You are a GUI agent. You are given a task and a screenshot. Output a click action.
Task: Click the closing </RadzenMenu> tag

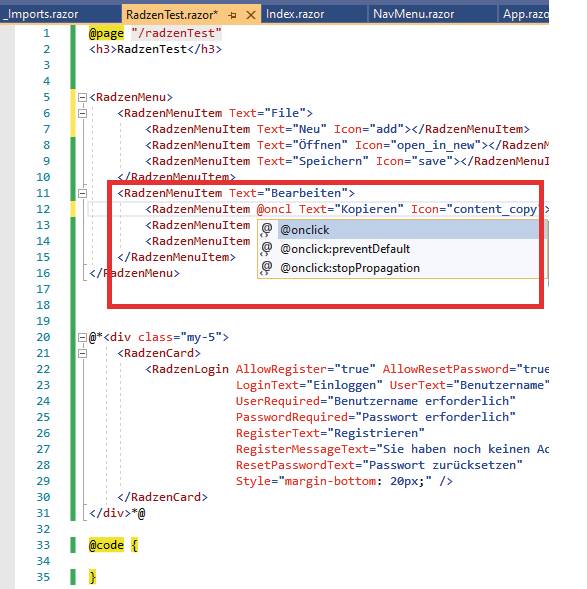134,273
